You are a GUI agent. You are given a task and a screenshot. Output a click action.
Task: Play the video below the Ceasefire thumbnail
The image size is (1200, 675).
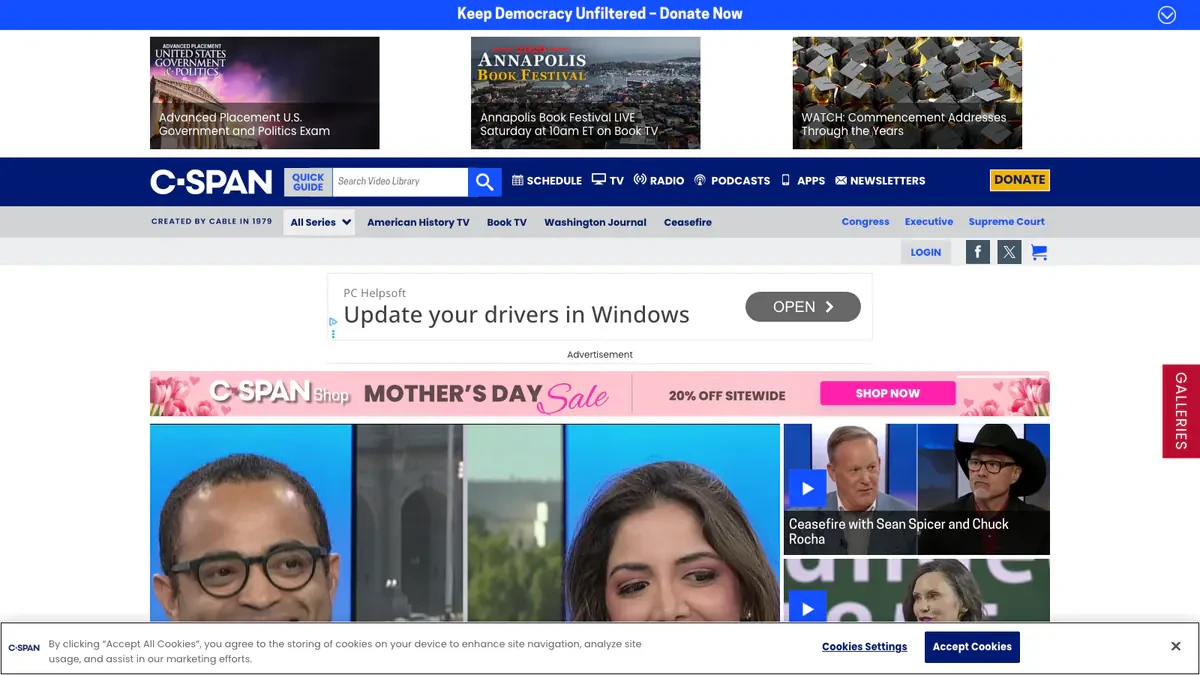click(807, 607)
